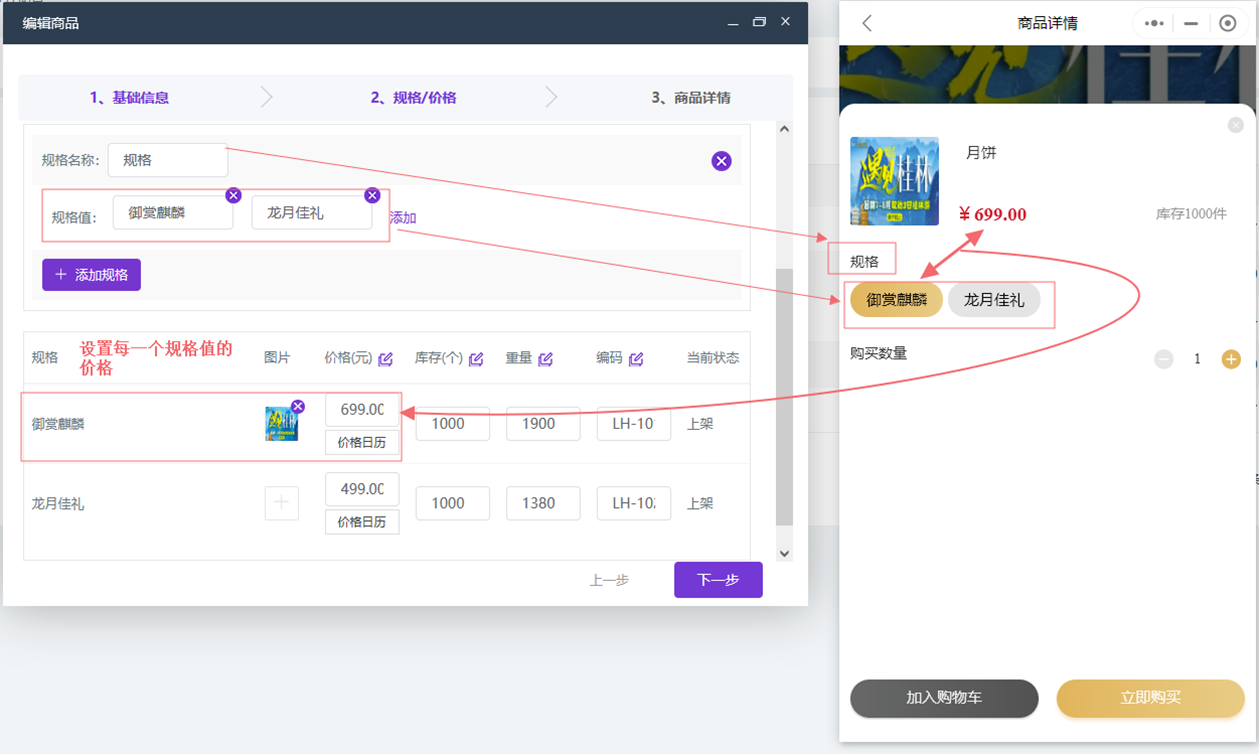The image size is (1259, 754).
Task: Add an image for 龙月佳礼 row
Action: (281, 503)
